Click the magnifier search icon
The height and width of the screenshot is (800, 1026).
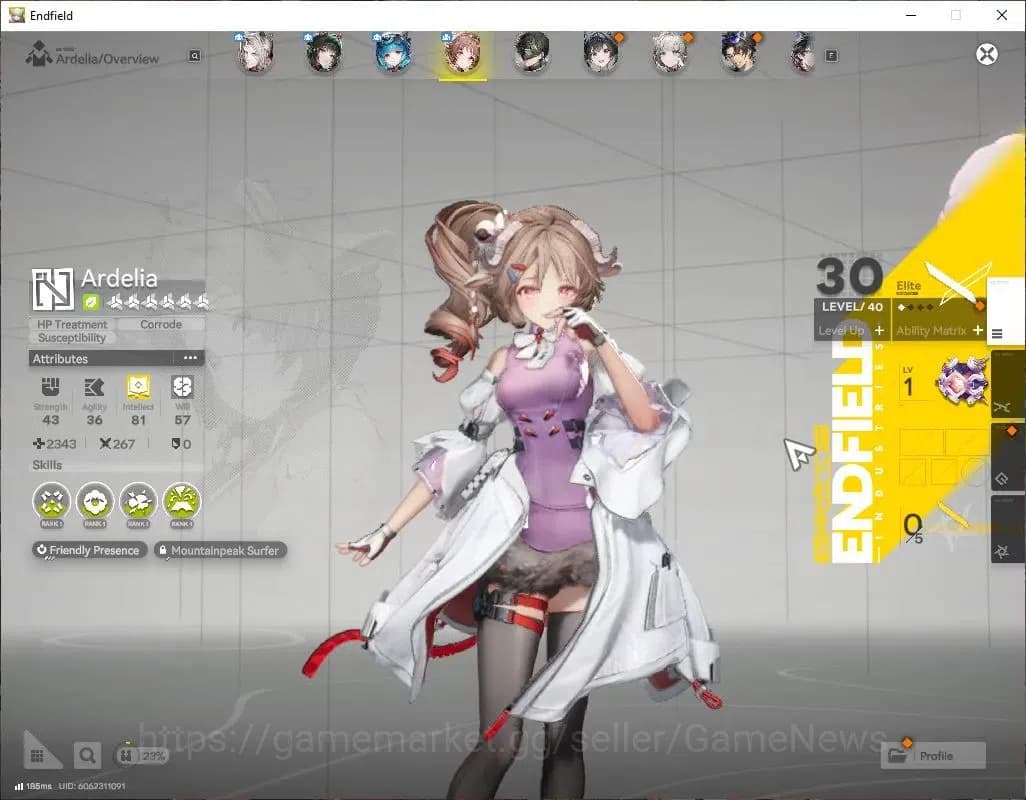pyautogui.click(x=87, y=756)
